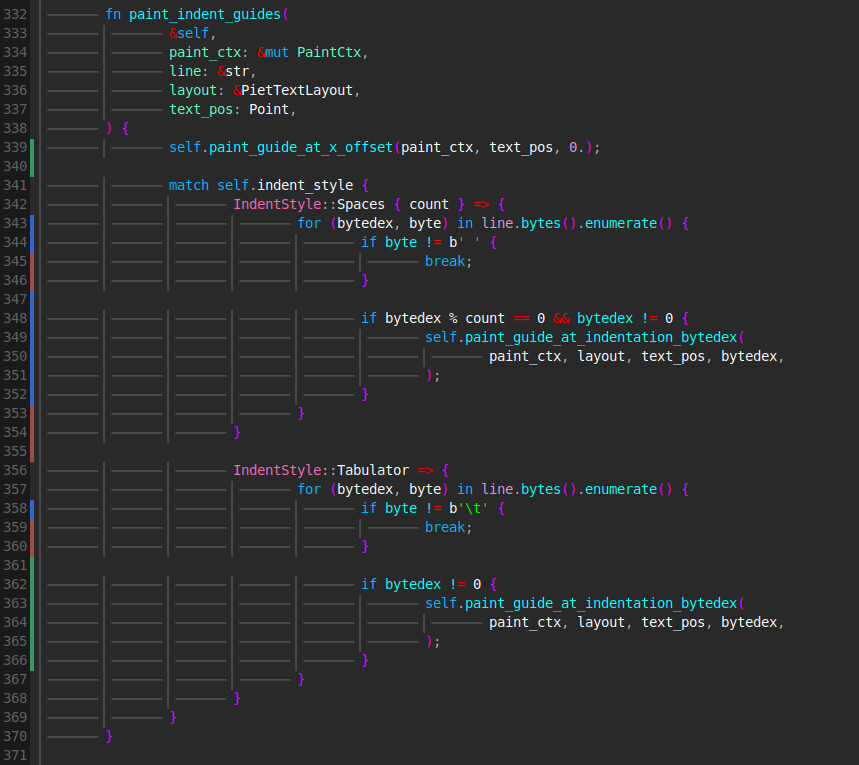
Task: Click line number 332 in the gutter
Action: point(15,14)
